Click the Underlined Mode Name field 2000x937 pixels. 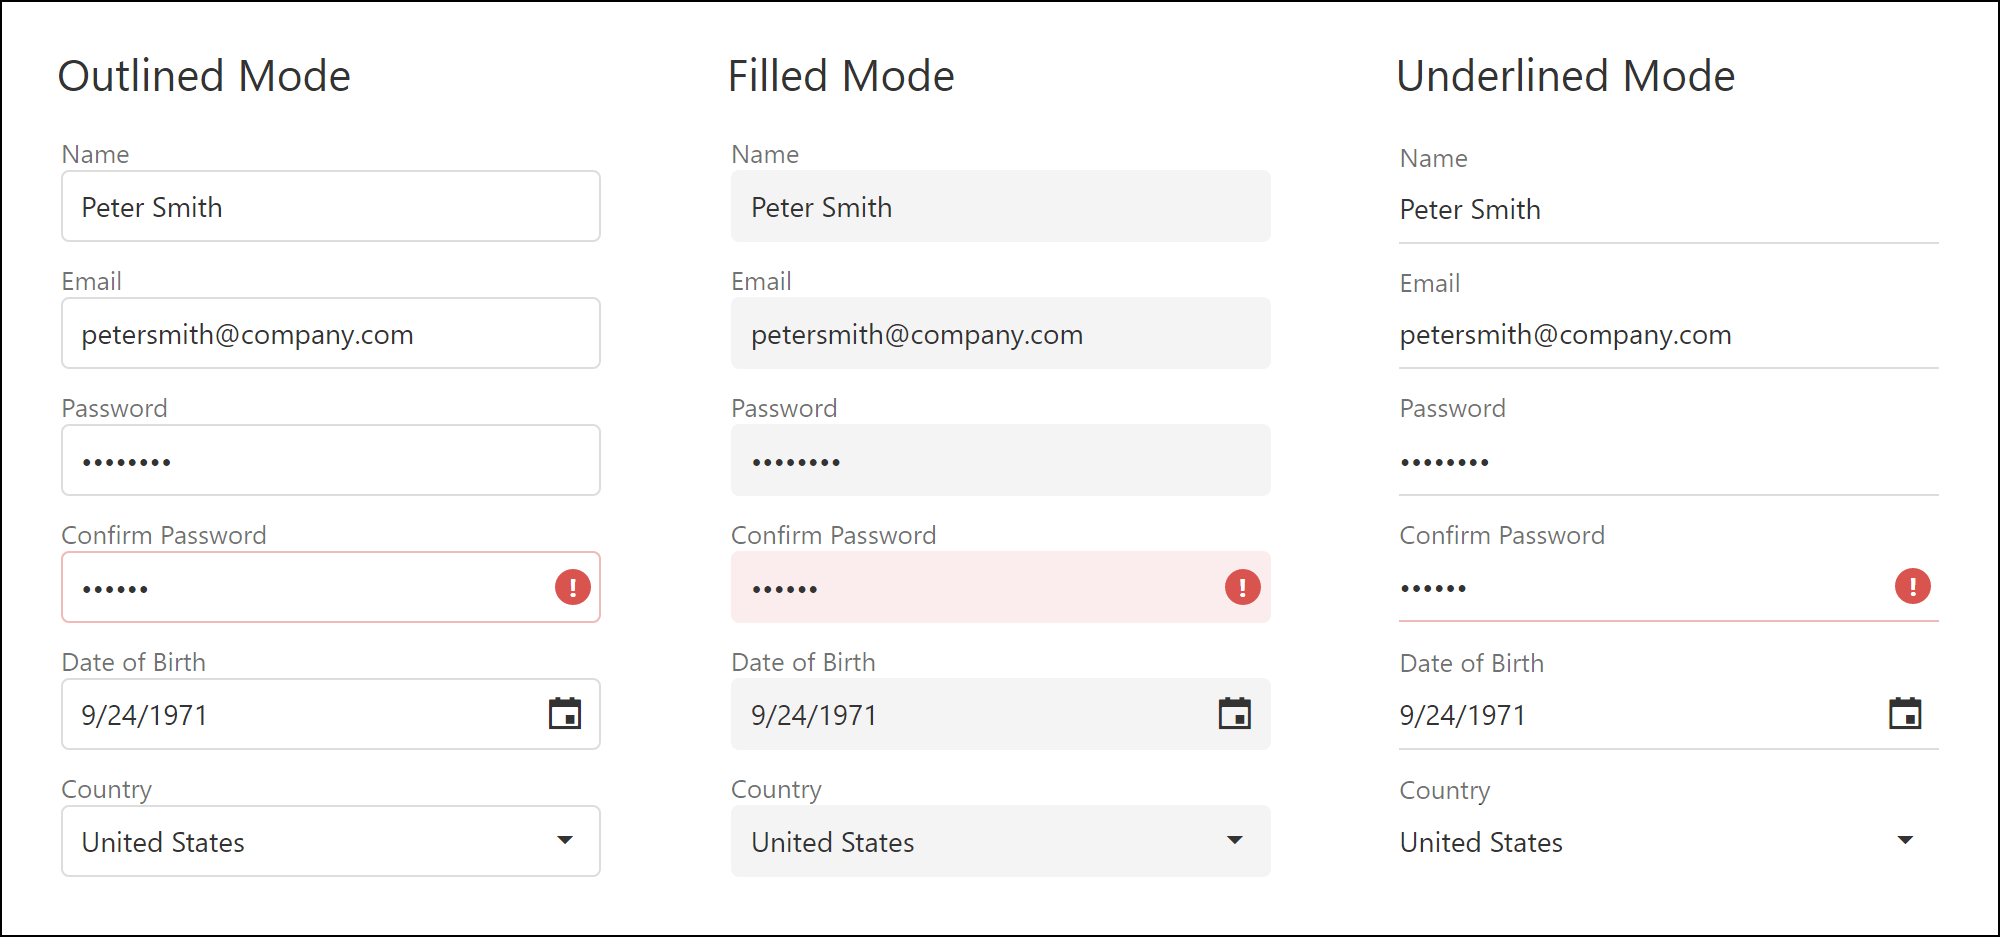coord(1668,210)
